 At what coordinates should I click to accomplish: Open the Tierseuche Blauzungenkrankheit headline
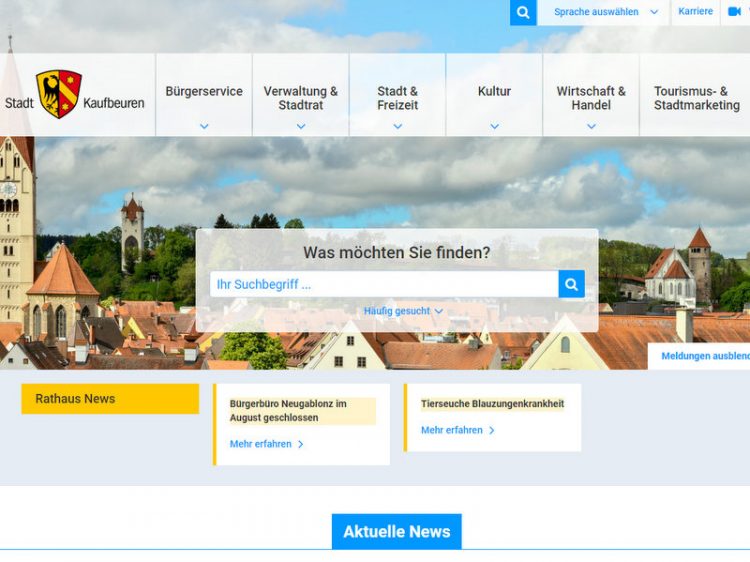point(492,404)
